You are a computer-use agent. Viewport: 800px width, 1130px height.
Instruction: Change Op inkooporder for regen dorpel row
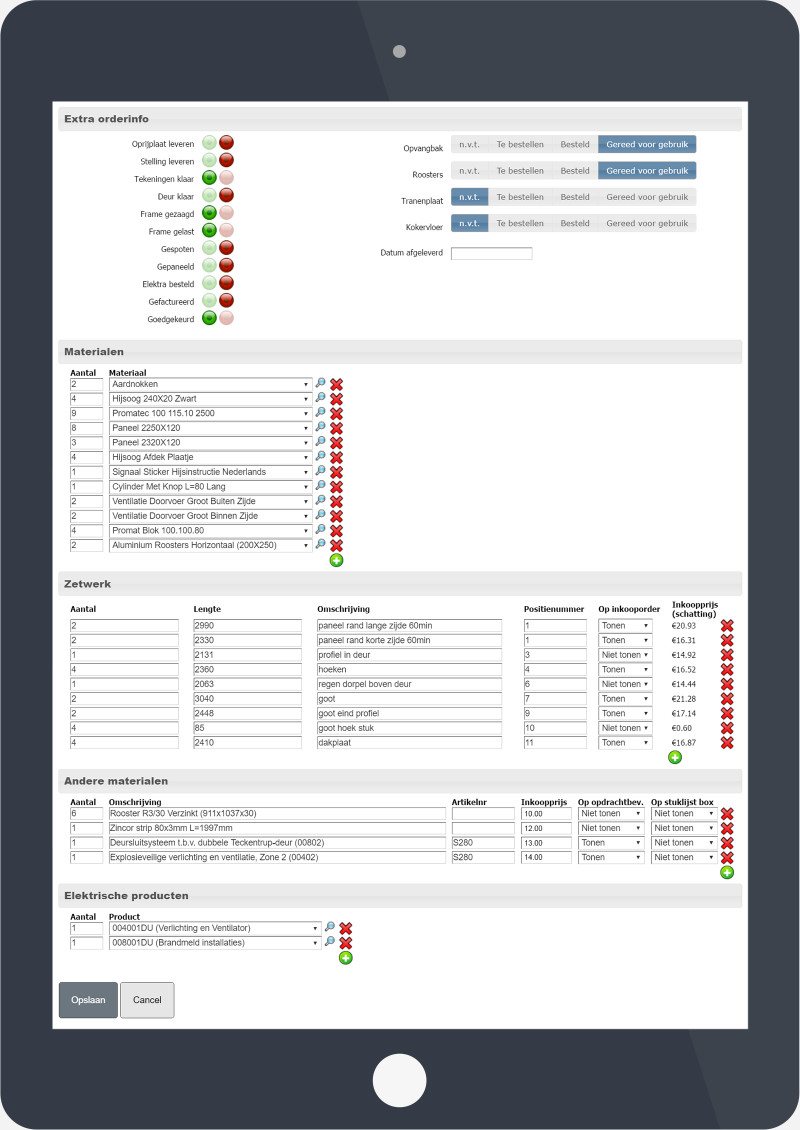[x=625, y=684]
